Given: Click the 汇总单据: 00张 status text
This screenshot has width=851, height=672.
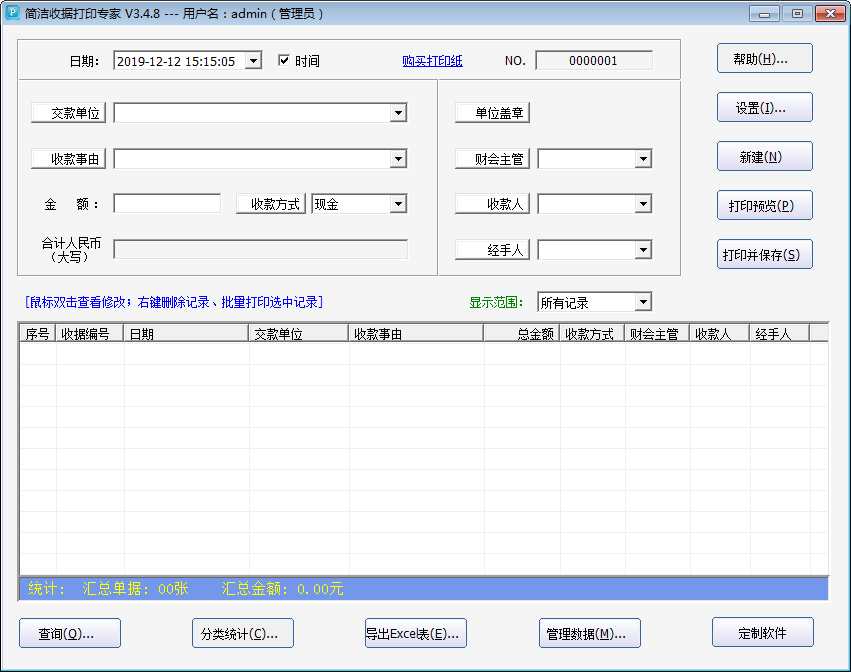Looking at the screenshot, I should coord(135,588).
